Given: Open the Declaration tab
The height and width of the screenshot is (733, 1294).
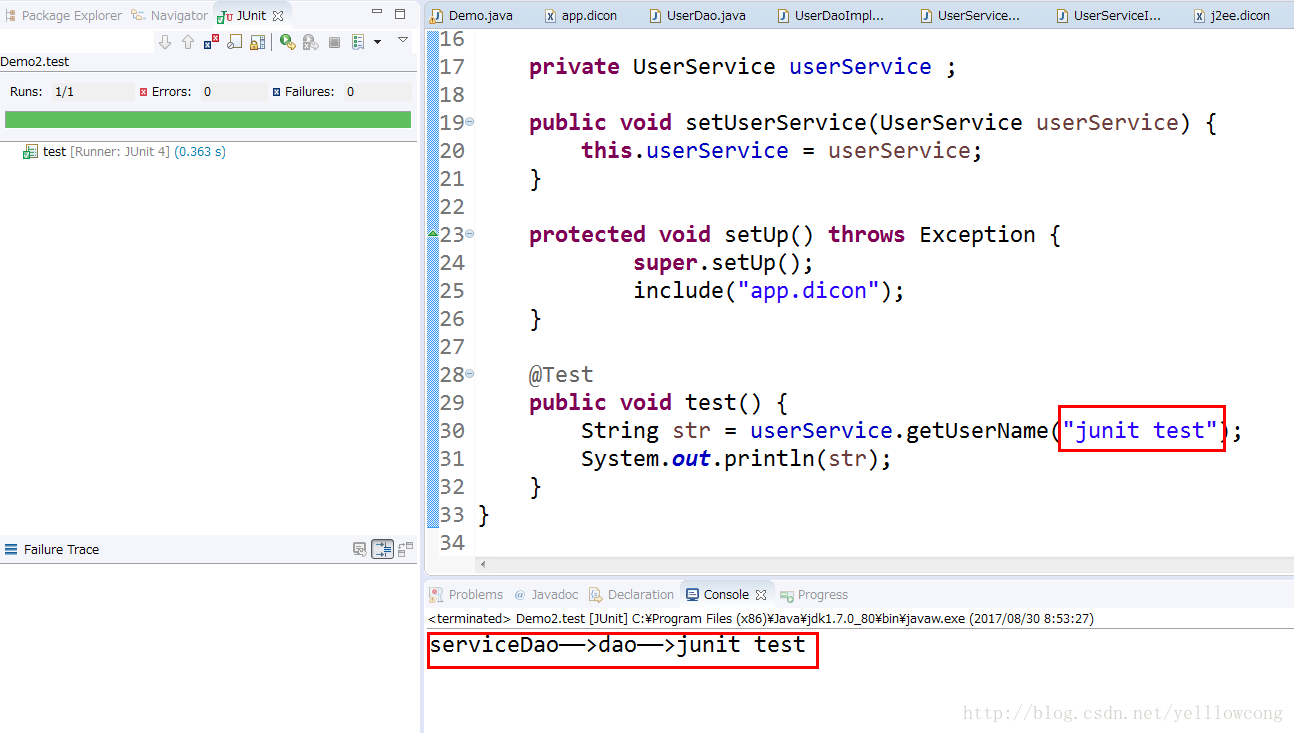Looking at the screenshot, I should (631, 594).
